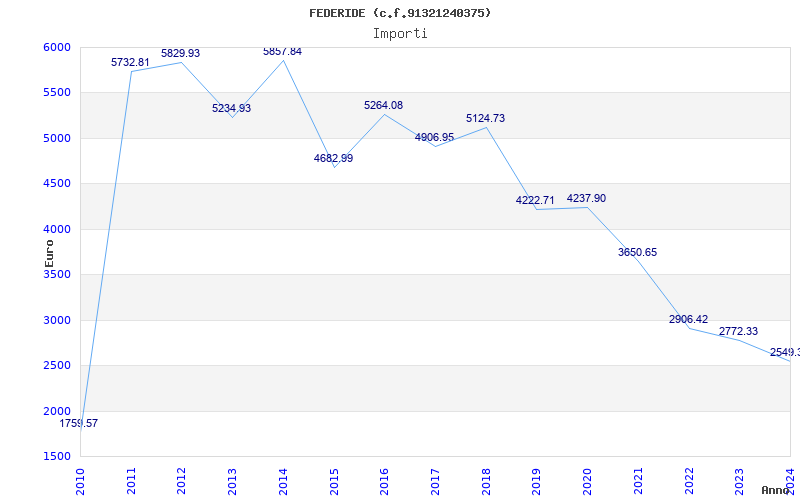800x500 pixels.
Task: Click the Euro y-axis label
Action: pyautogui.click(x=49, y=251)
